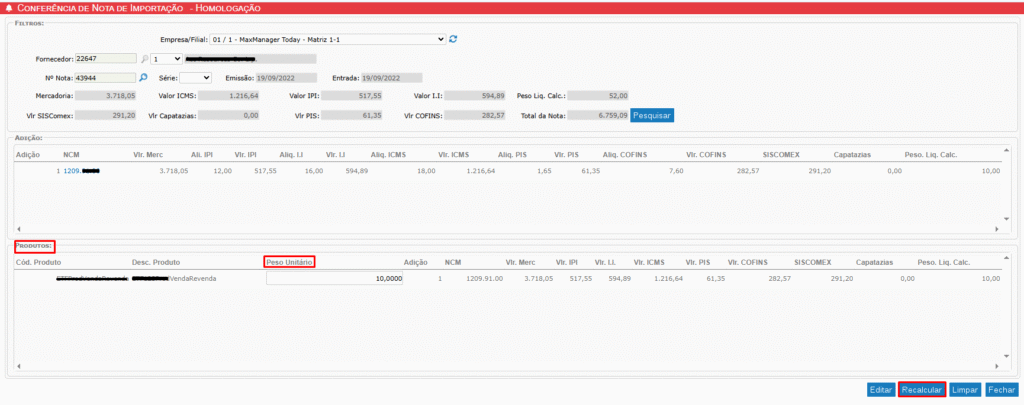Screen dimensions: 1024x405
Task: Expand the supplier branch dropdown showing 1
Action: tap(166, 59)
